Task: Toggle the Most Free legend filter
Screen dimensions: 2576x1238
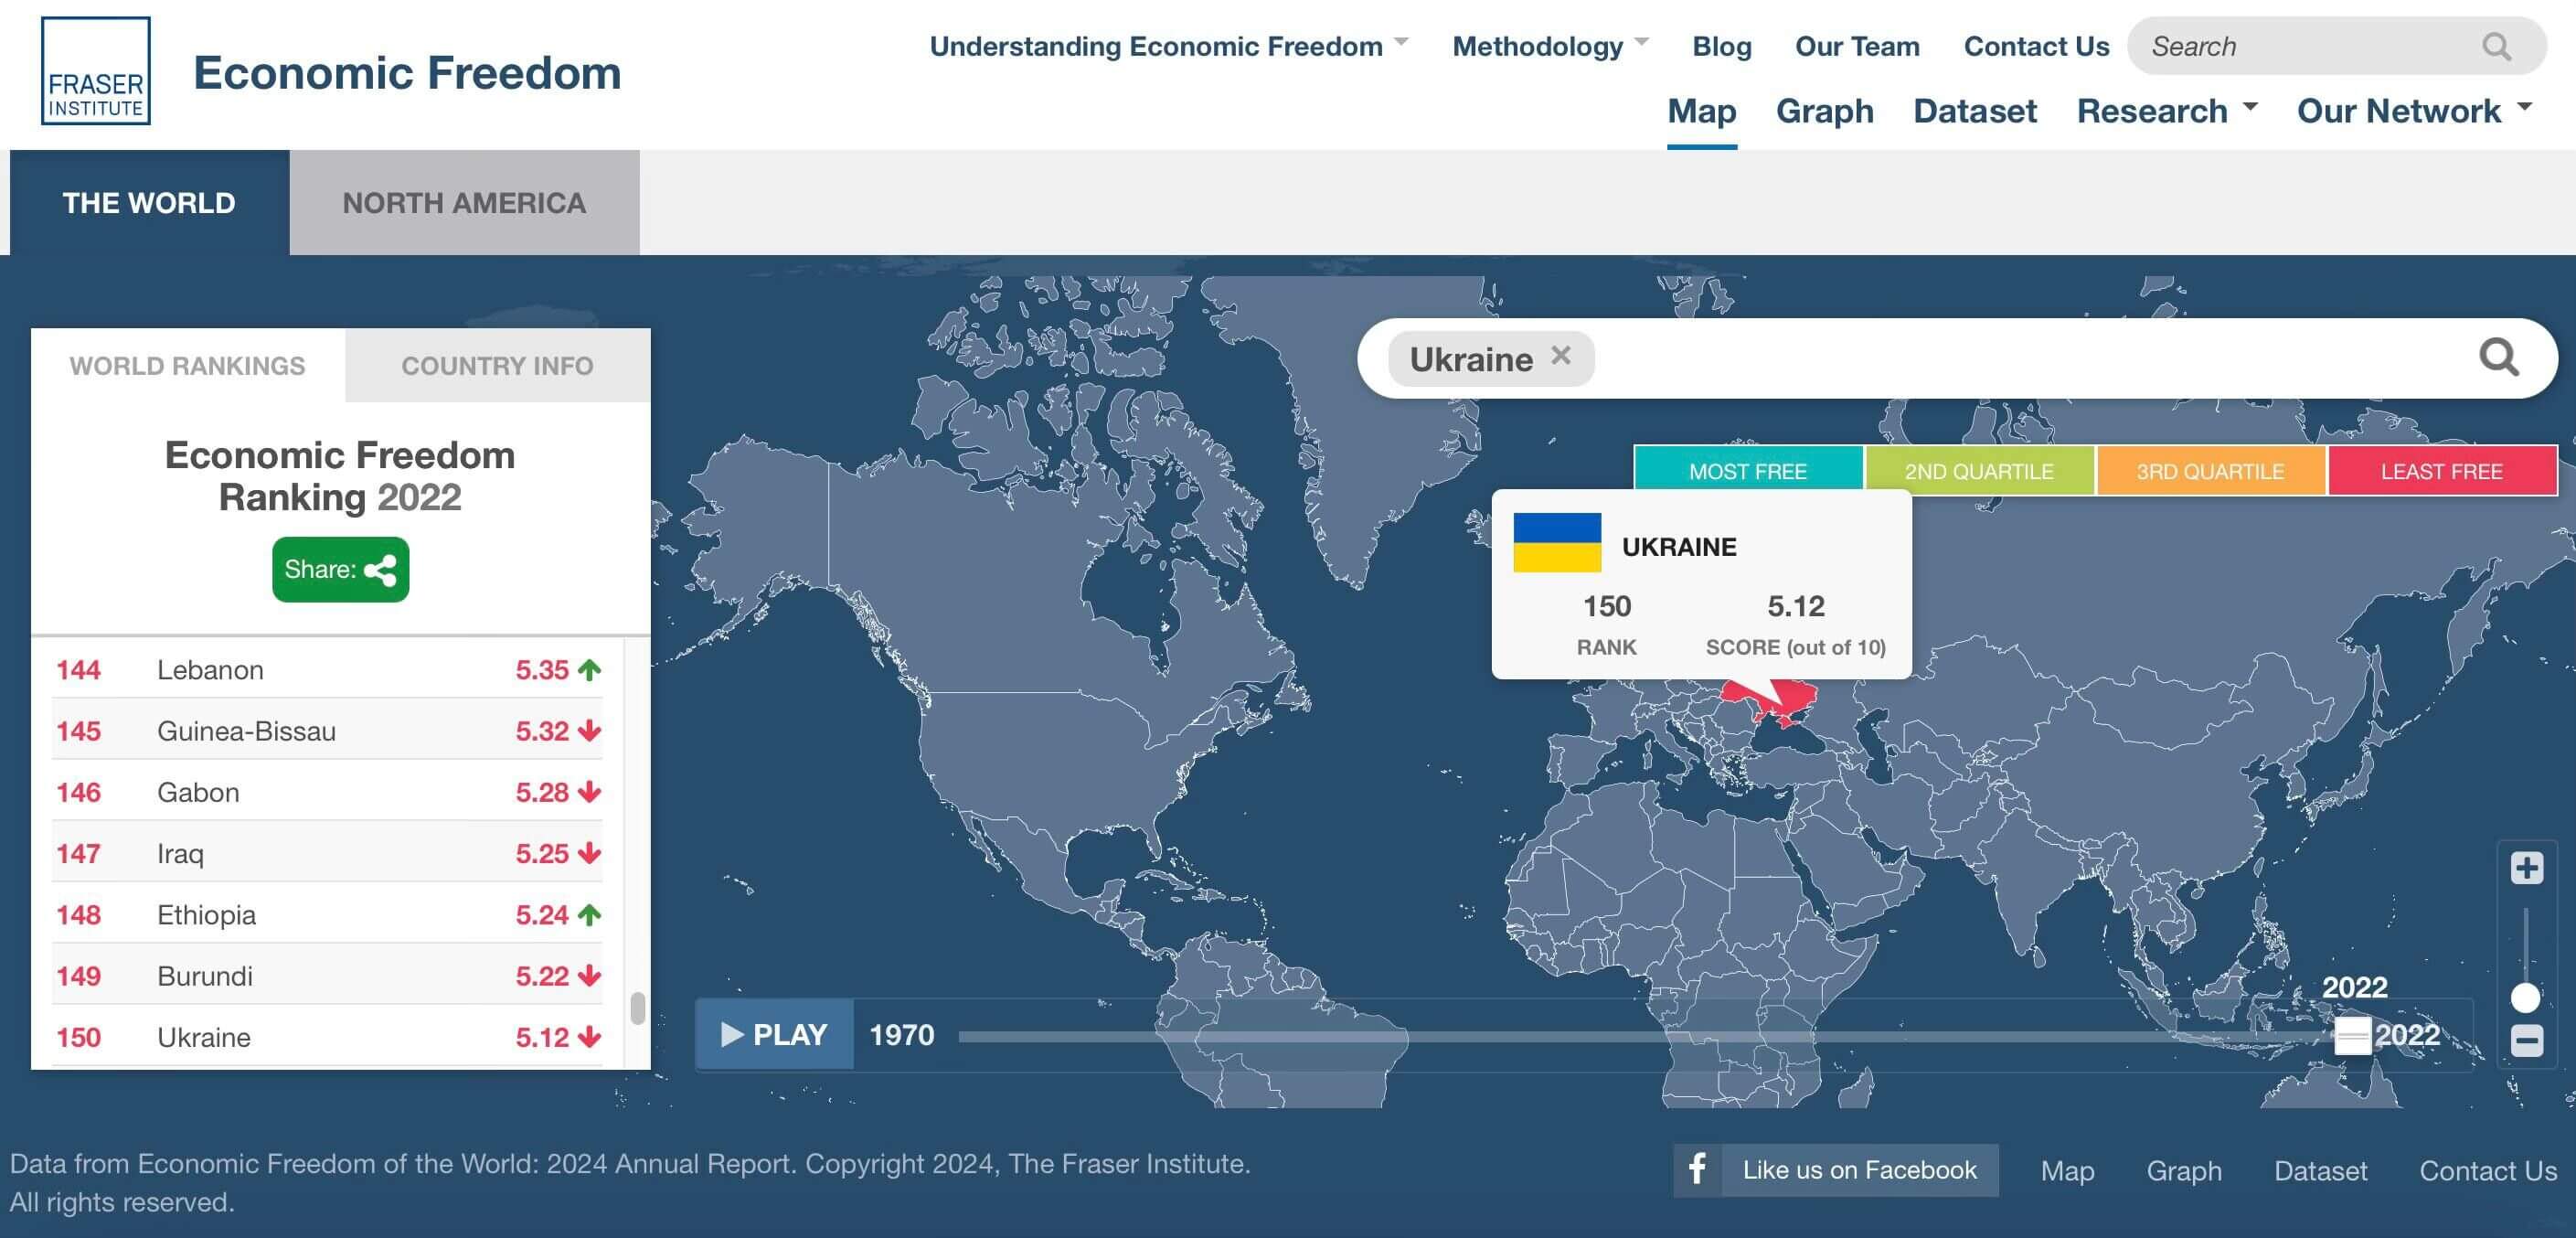Action: (x=1747, y=471)
